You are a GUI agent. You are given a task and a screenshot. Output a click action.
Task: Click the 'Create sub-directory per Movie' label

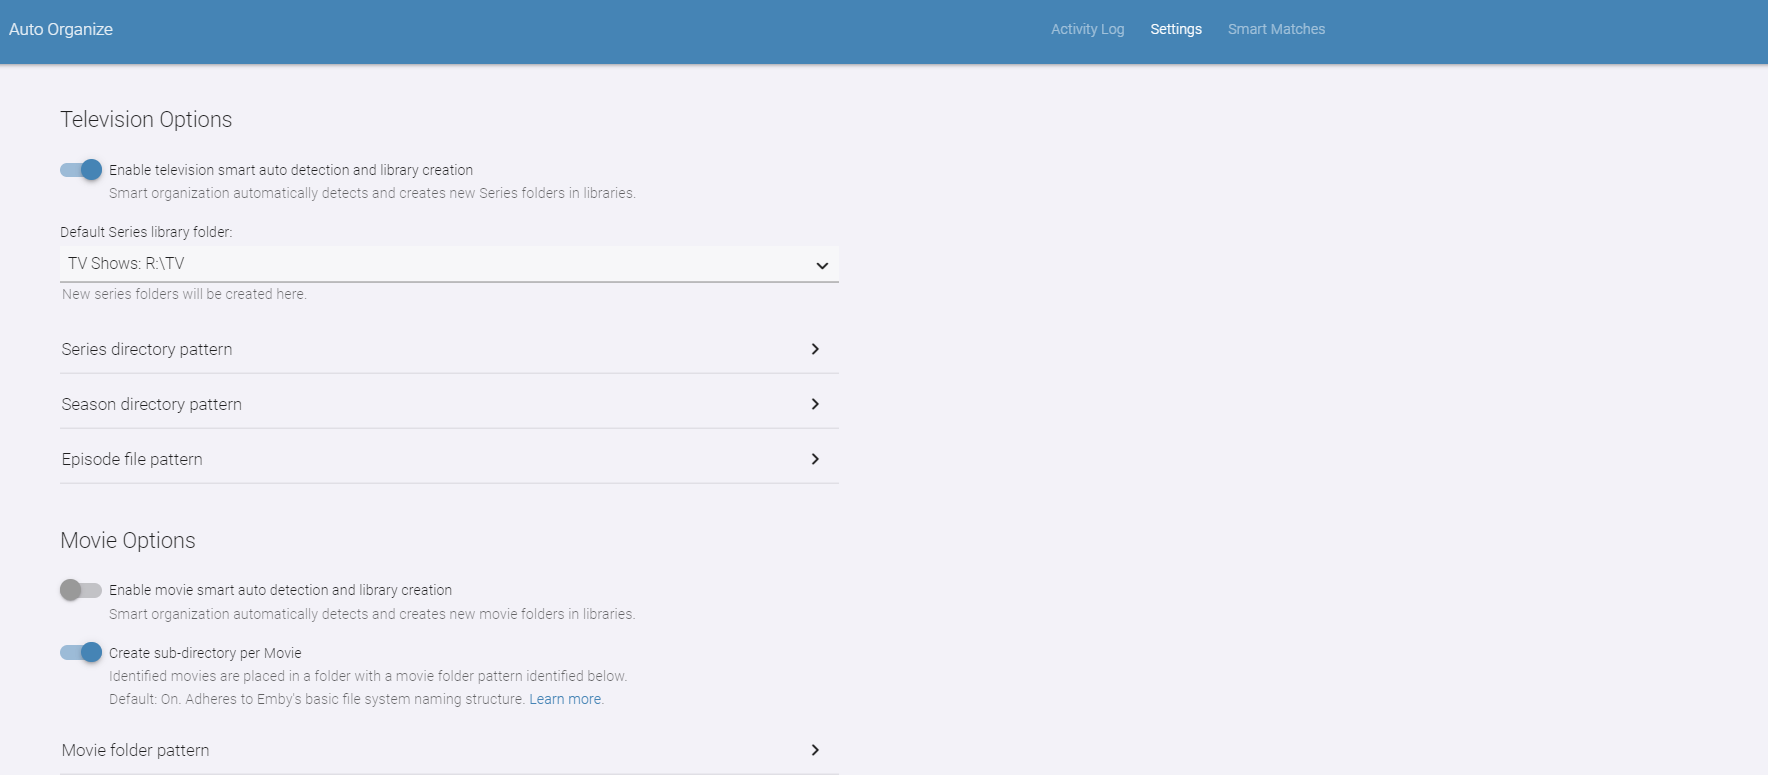[x=205, y=653]
